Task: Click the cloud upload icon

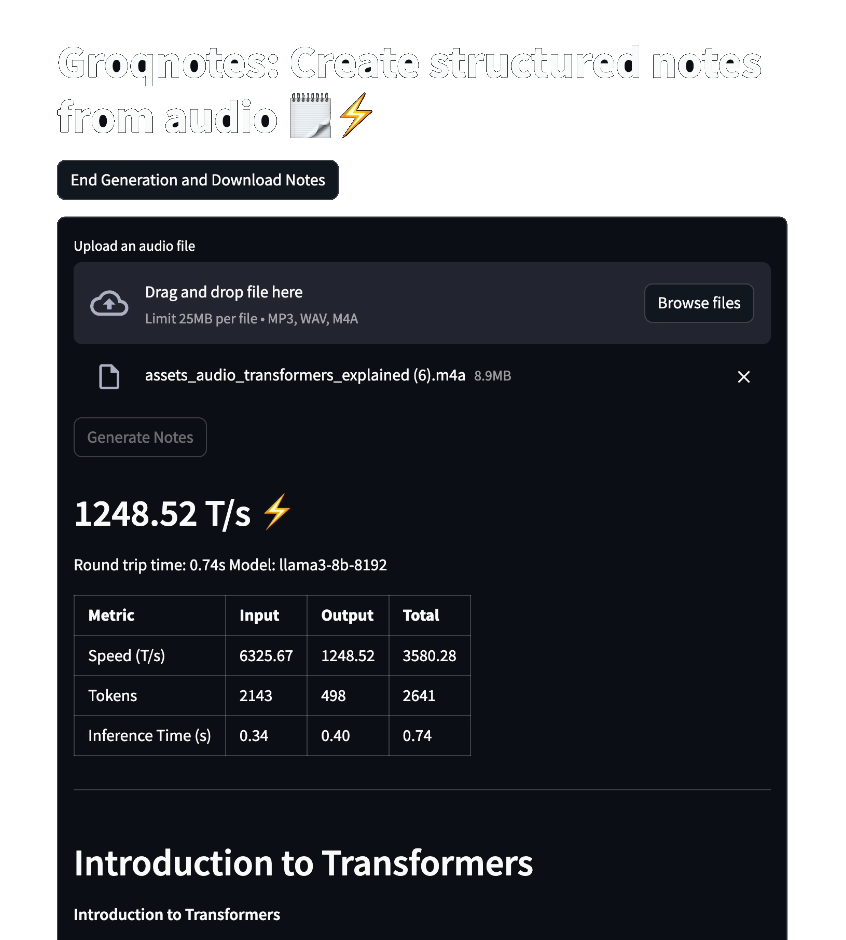Action: 109,303
